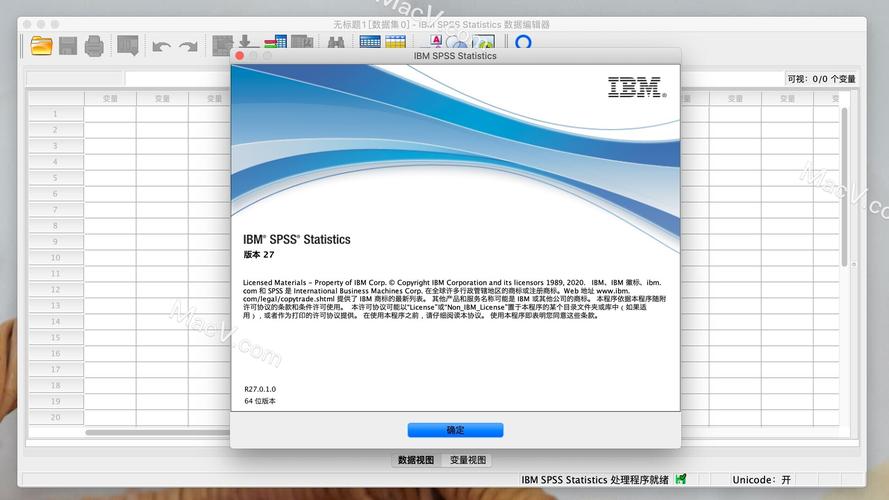
Task: Click the about dialog title bar text
Action: pos(455,56)
